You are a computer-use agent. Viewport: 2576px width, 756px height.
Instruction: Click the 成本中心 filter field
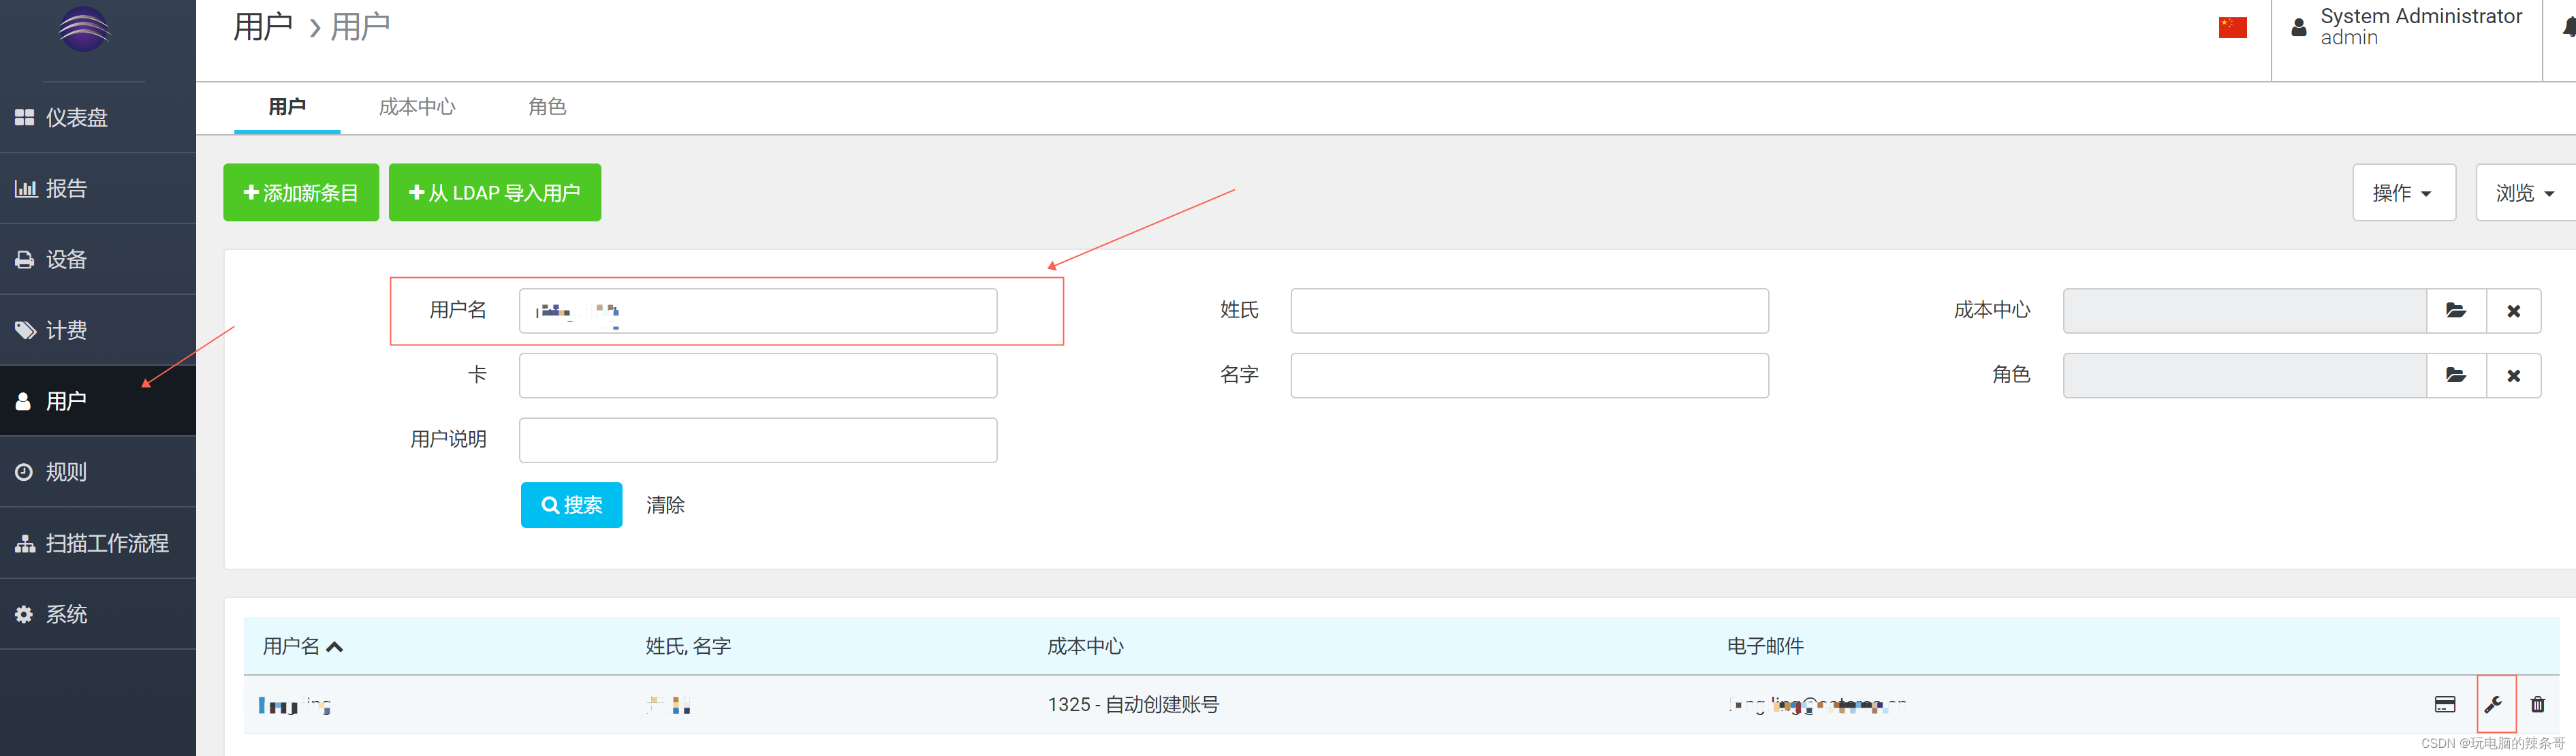pos(2245,311)
